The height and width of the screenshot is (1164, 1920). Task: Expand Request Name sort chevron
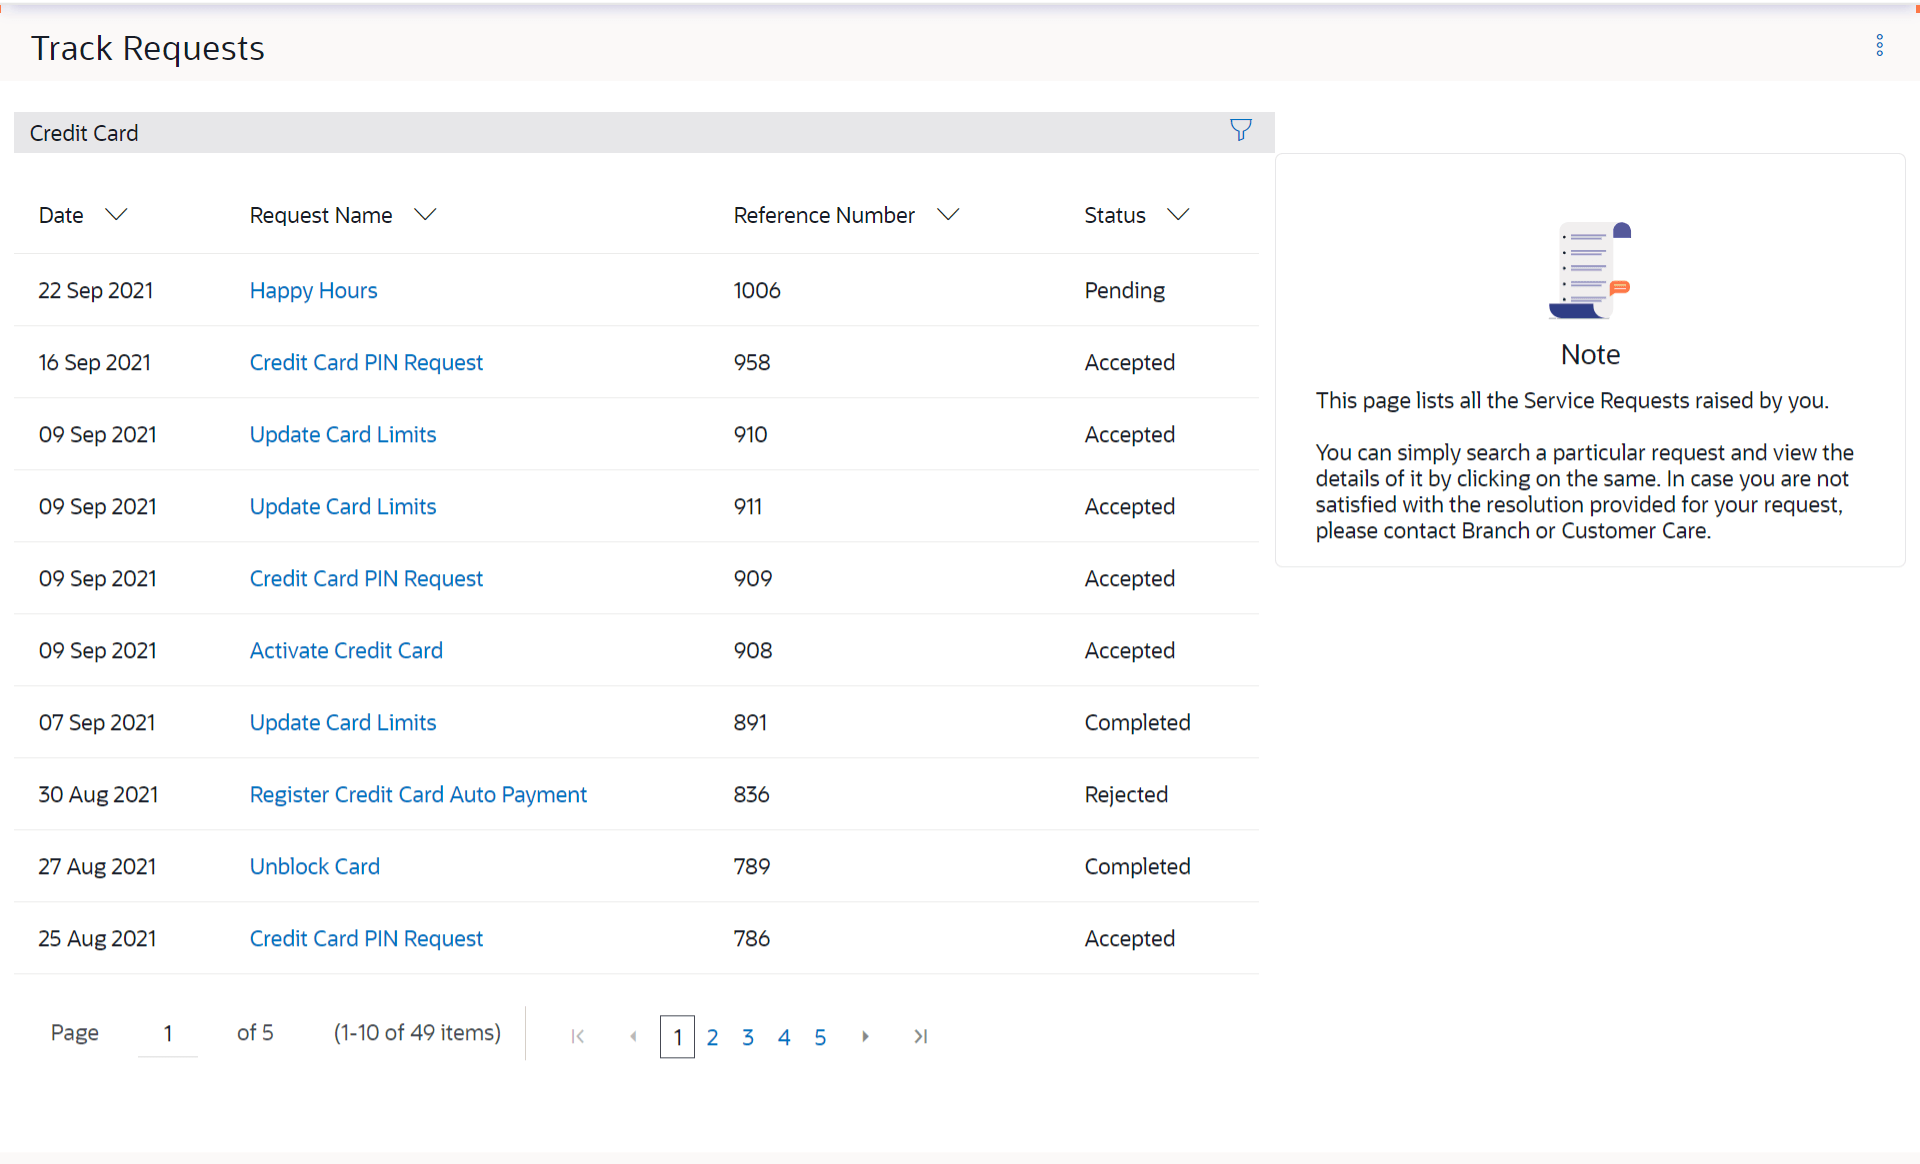pyautogui.click(x=426, y=214)
